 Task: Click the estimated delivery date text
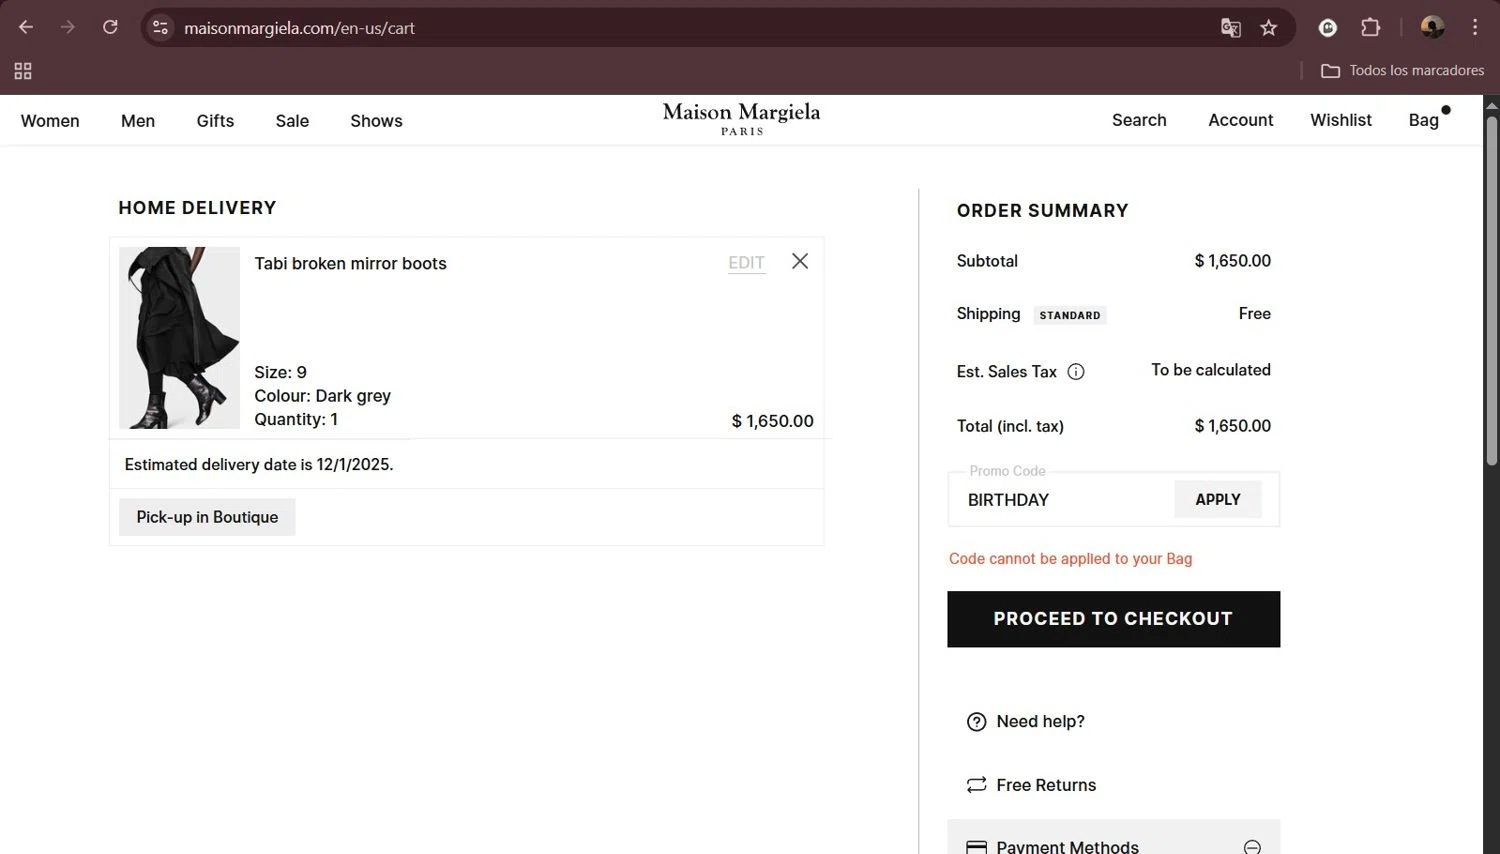point(258,465)
